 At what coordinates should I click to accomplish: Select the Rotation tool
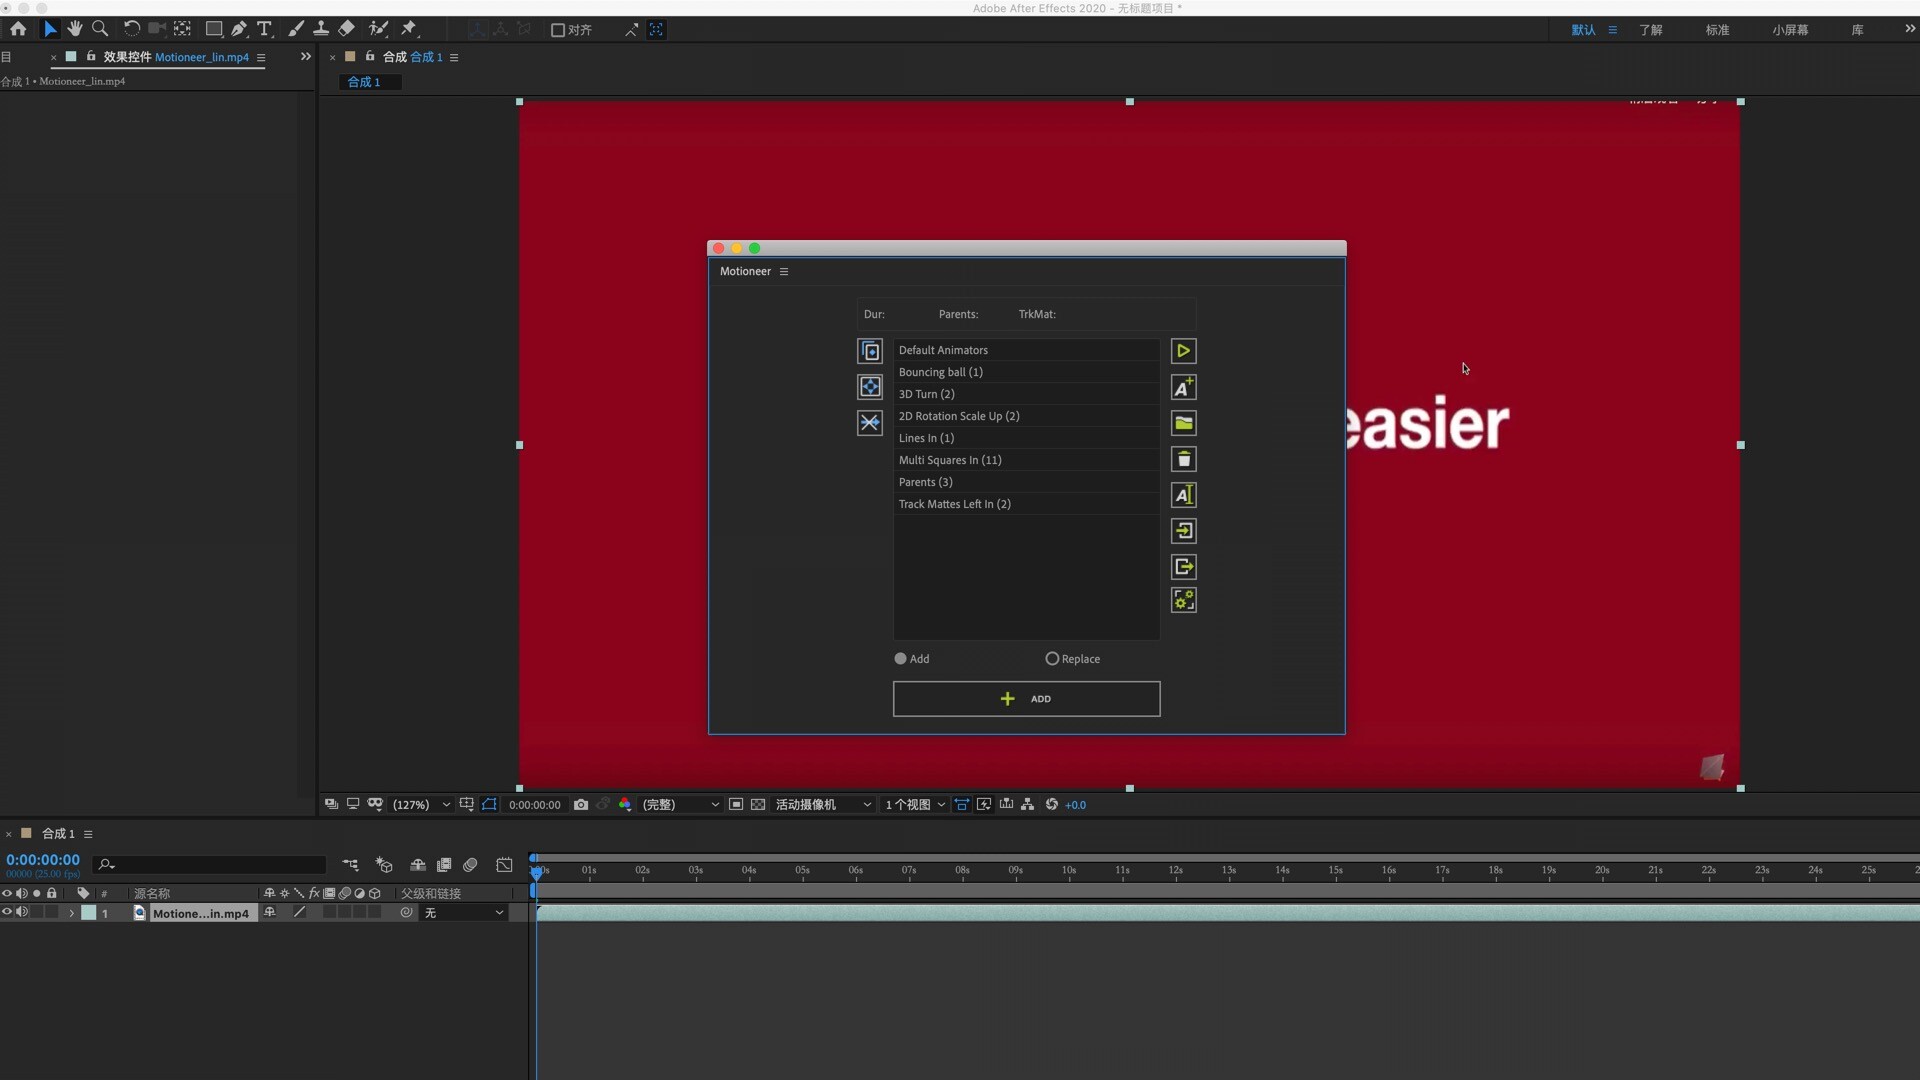pos(131,29)
